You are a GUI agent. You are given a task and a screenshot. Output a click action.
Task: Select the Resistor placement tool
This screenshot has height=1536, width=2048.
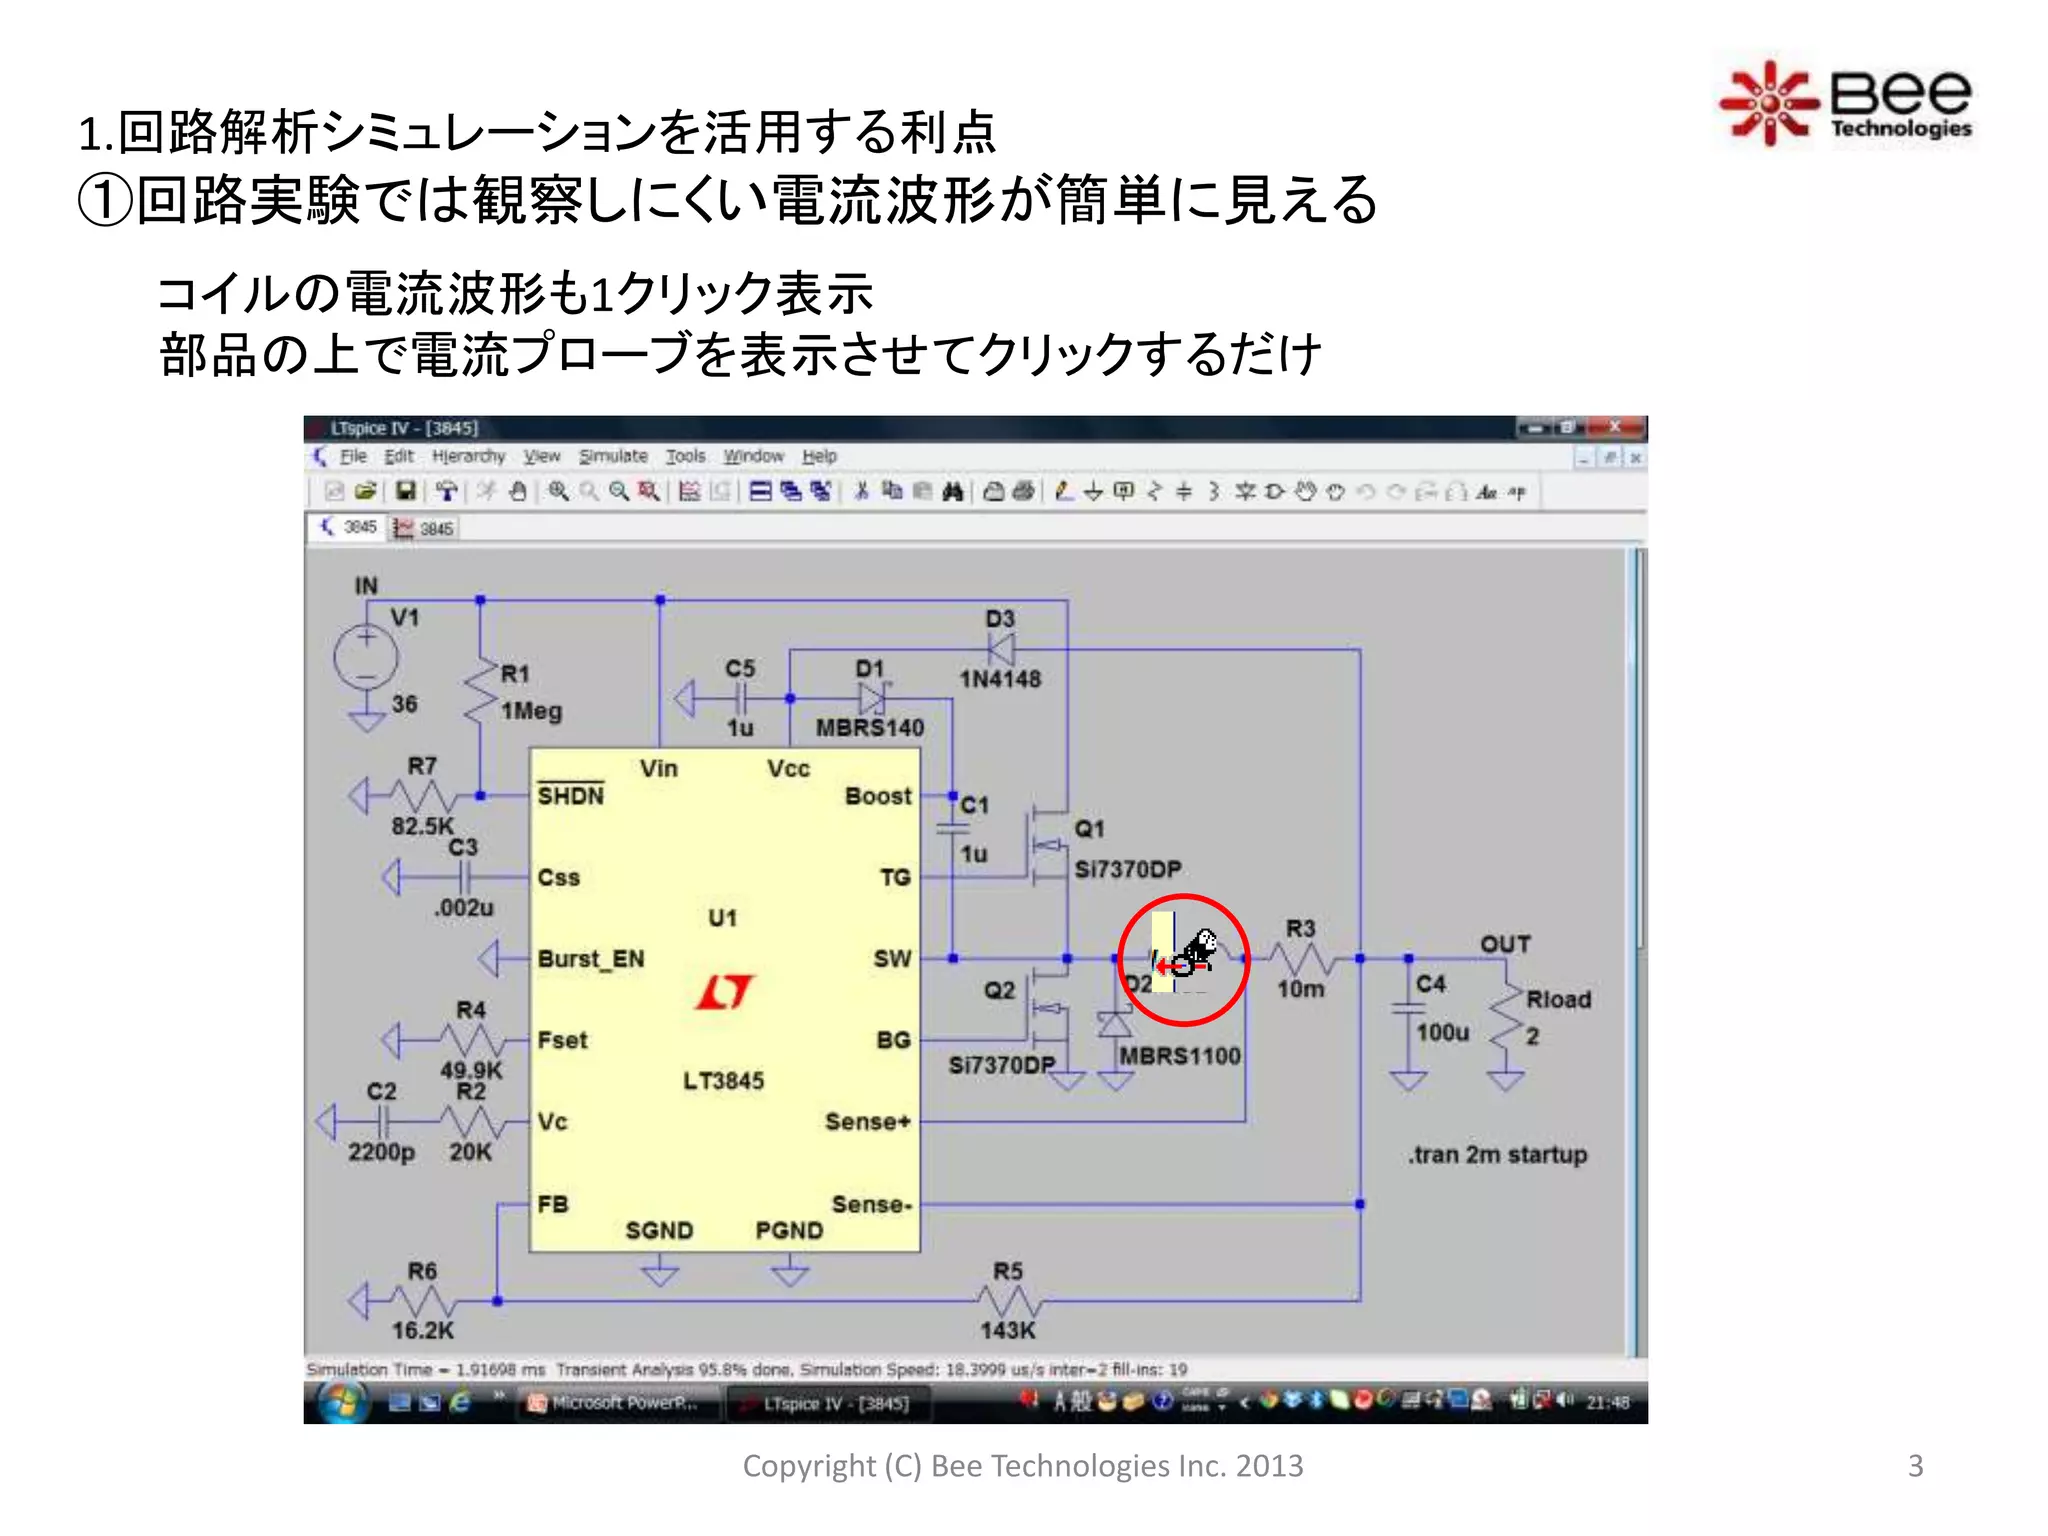[1154, 491]
